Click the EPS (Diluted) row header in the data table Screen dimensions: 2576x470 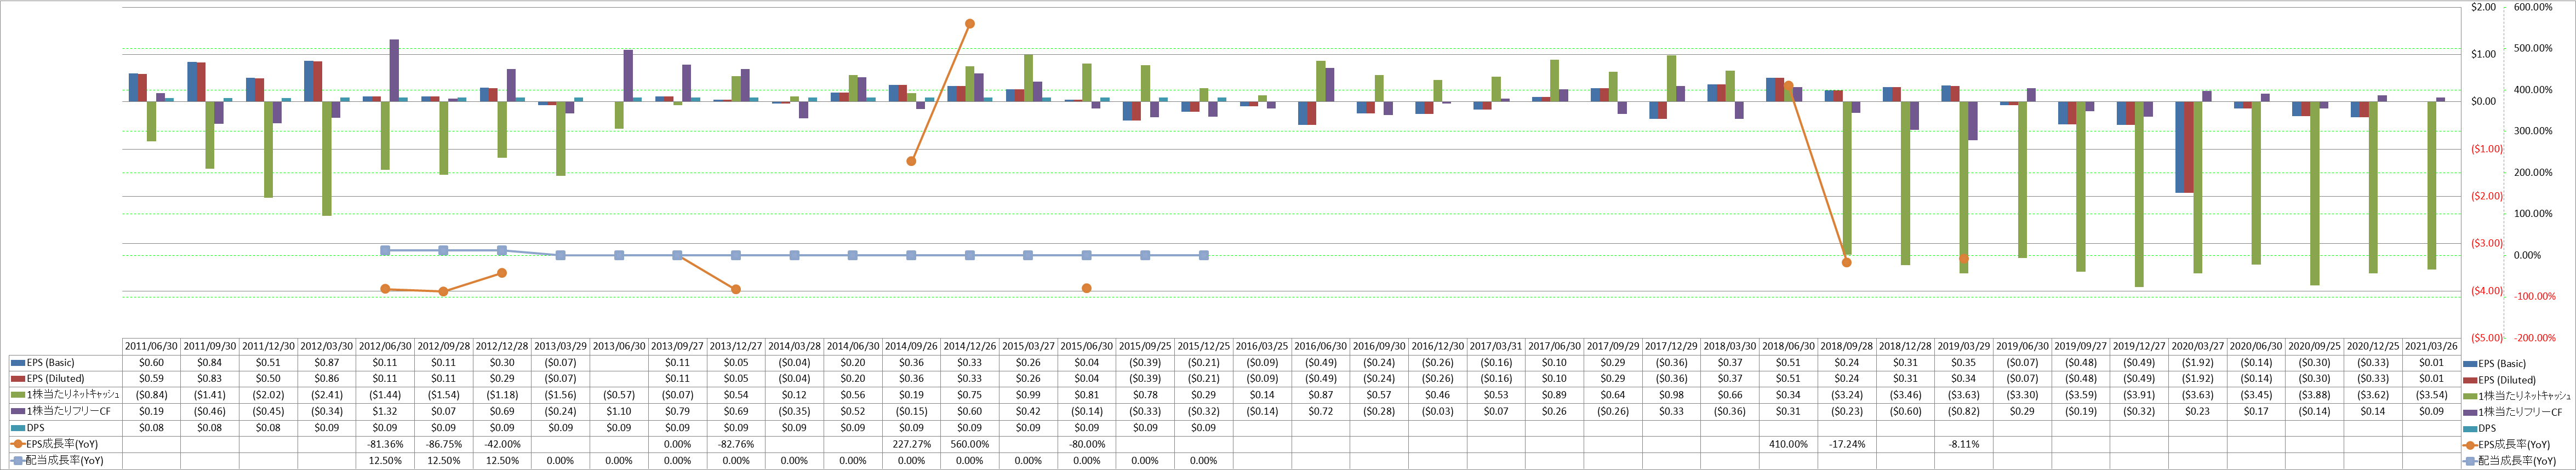[66, 379]
